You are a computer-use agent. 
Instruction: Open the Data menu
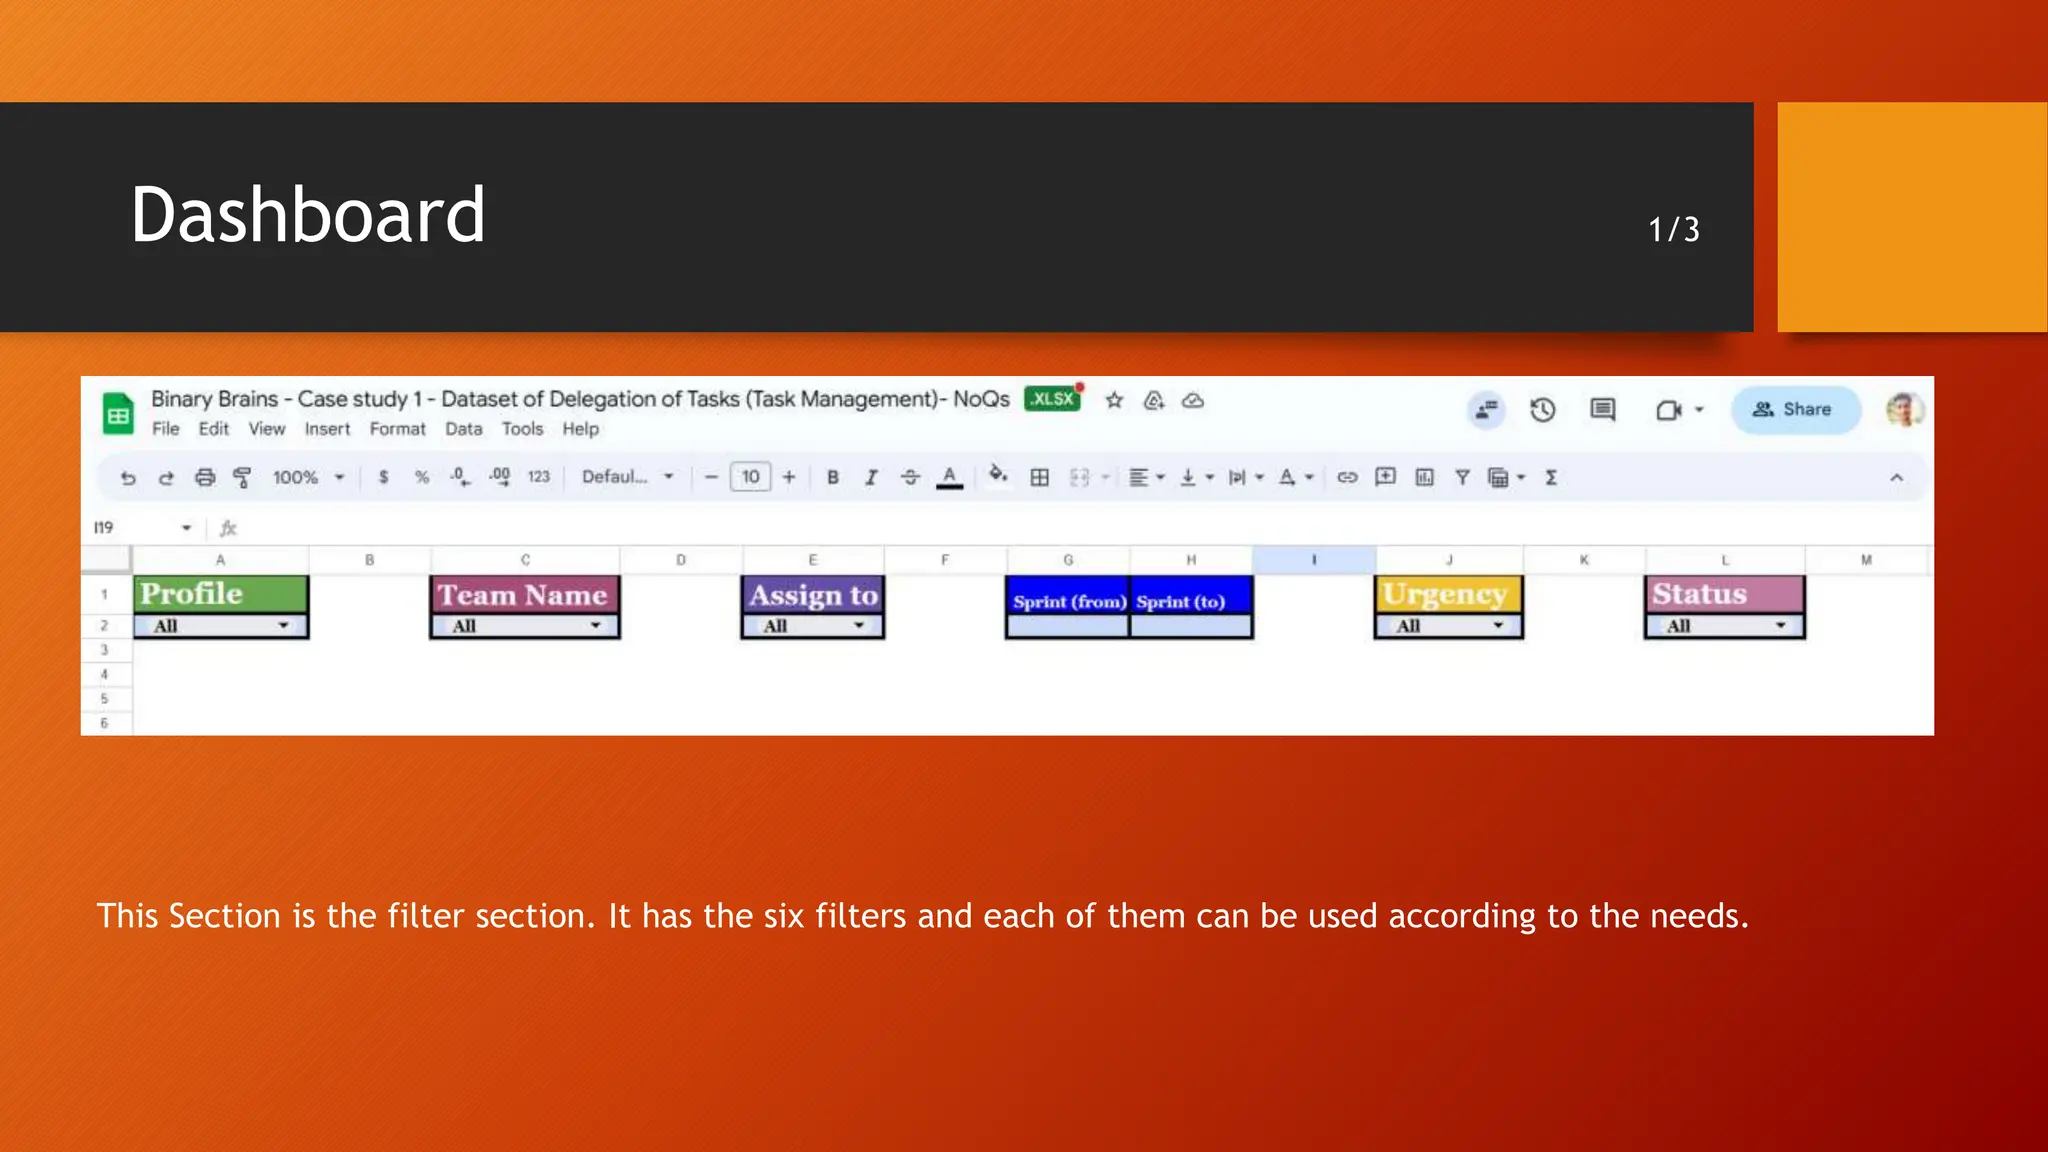pos(463,429)
